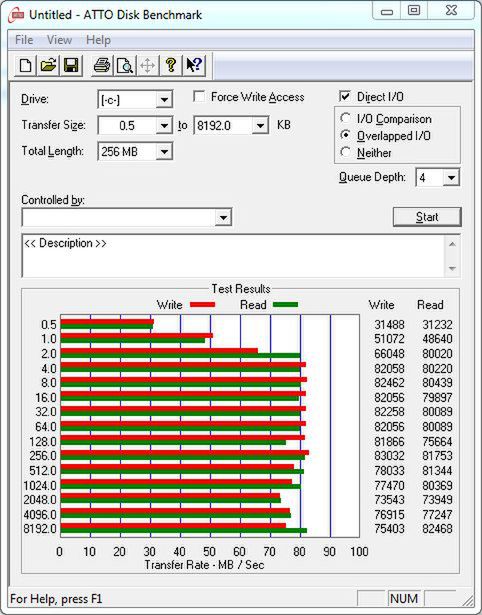Image resolution: width=482 pixels, height=615 pixels.
Task: Maximize the ATTO Disk Benchmark window
Action: coord(414,11)
